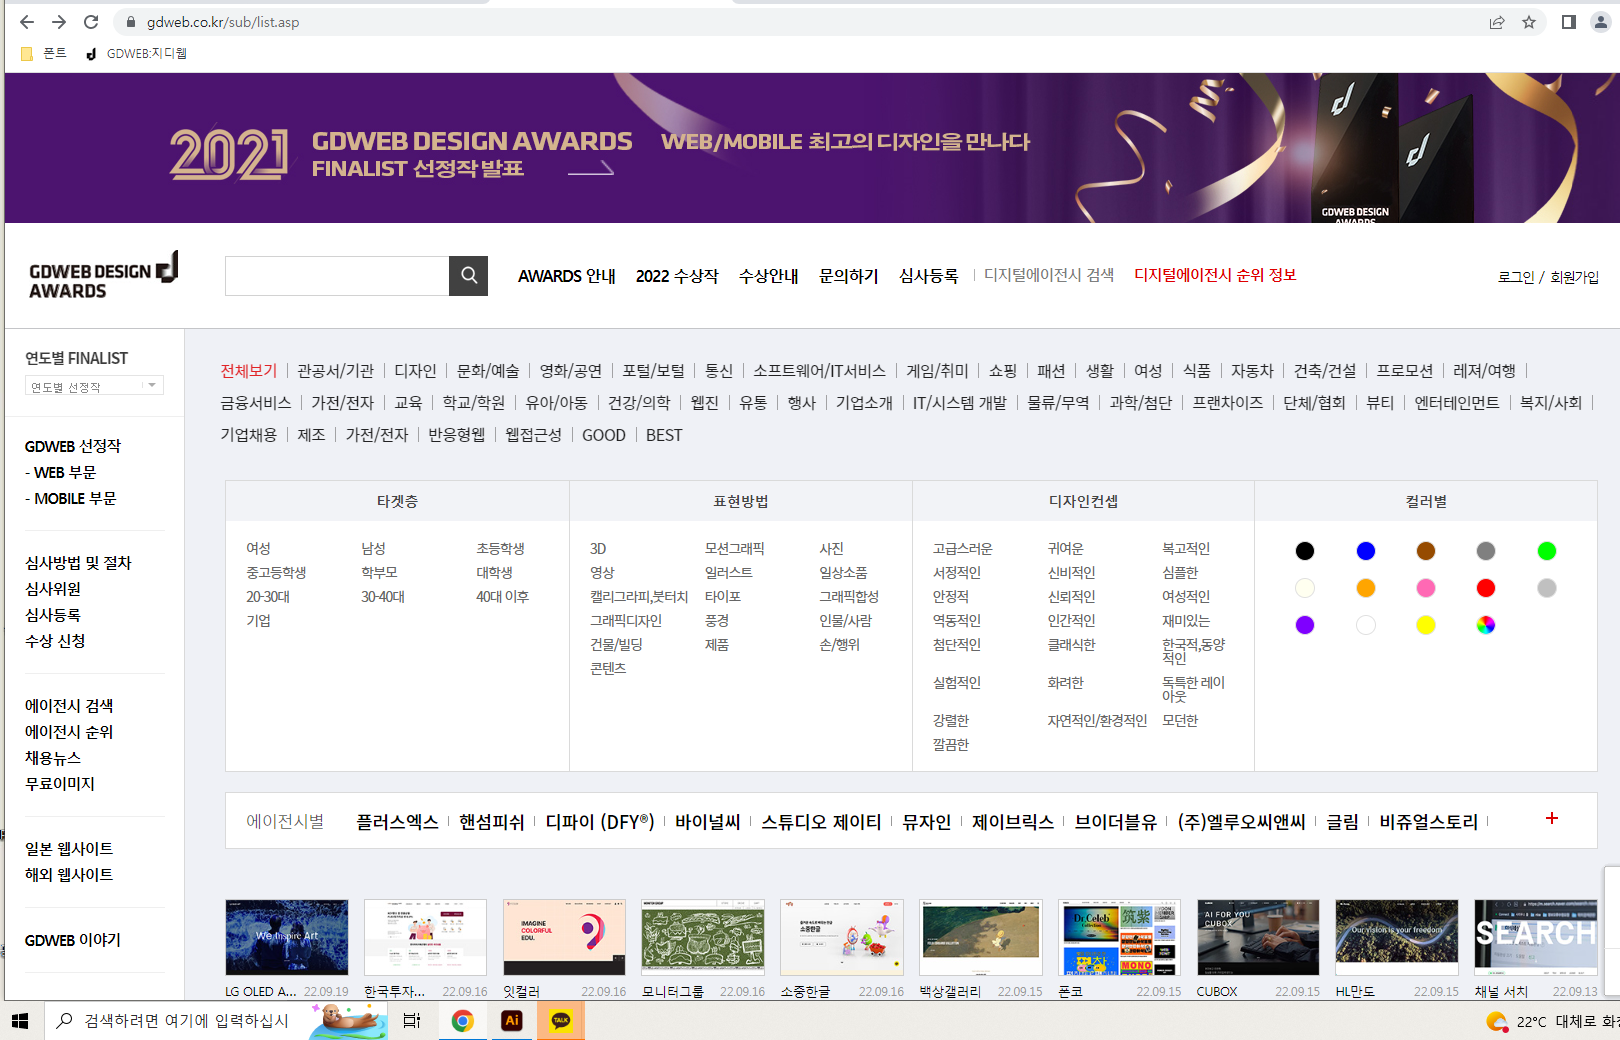Select the blue color swatch
1620x1040 pixels.
click(x=1366, y=551)
